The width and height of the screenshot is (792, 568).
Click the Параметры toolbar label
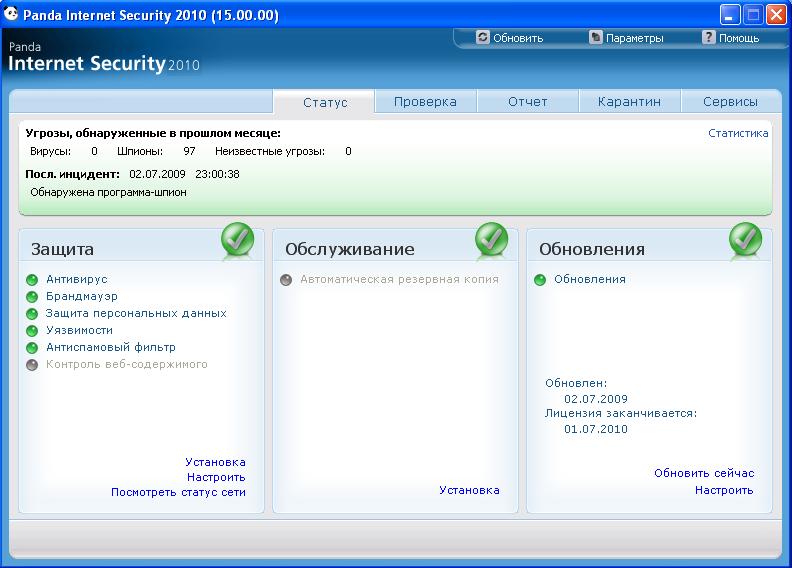click(635, 38)
